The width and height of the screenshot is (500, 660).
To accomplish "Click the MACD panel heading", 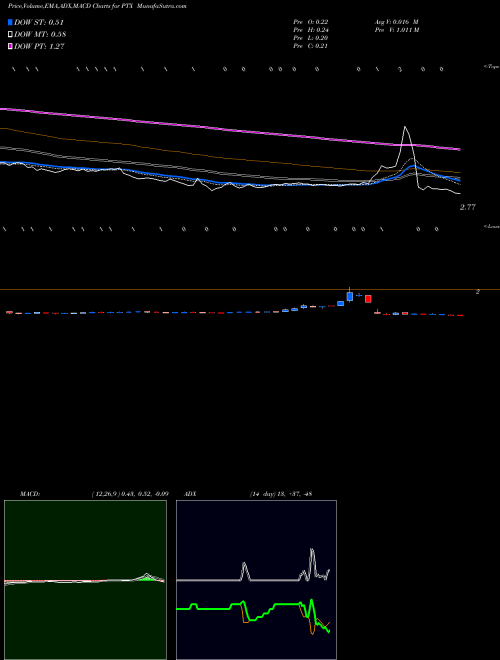I will point(29,494).
